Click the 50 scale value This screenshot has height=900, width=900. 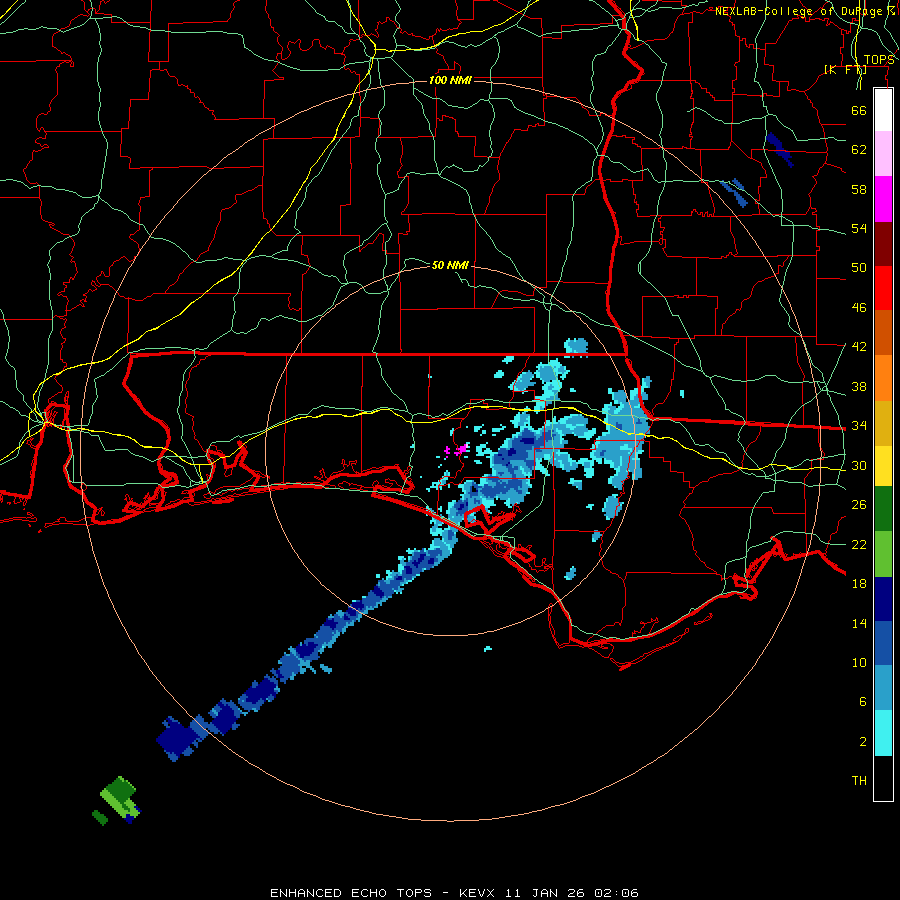(x=859, y=268)
